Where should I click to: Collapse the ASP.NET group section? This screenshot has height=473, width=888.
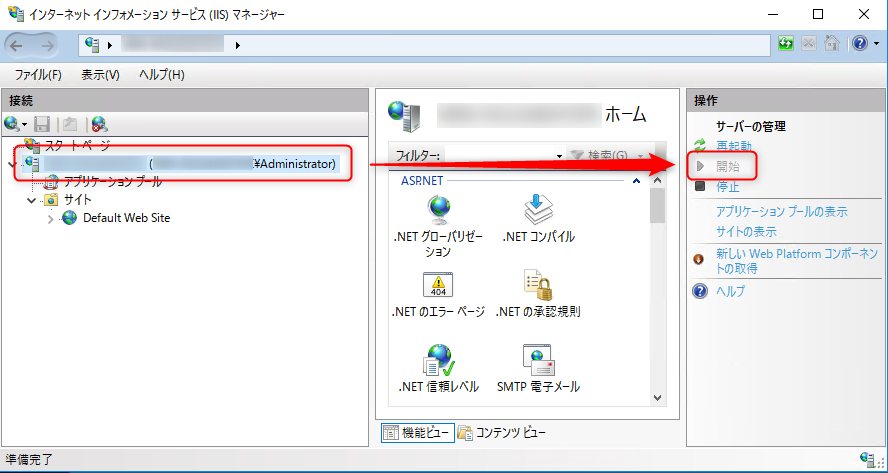636,181
